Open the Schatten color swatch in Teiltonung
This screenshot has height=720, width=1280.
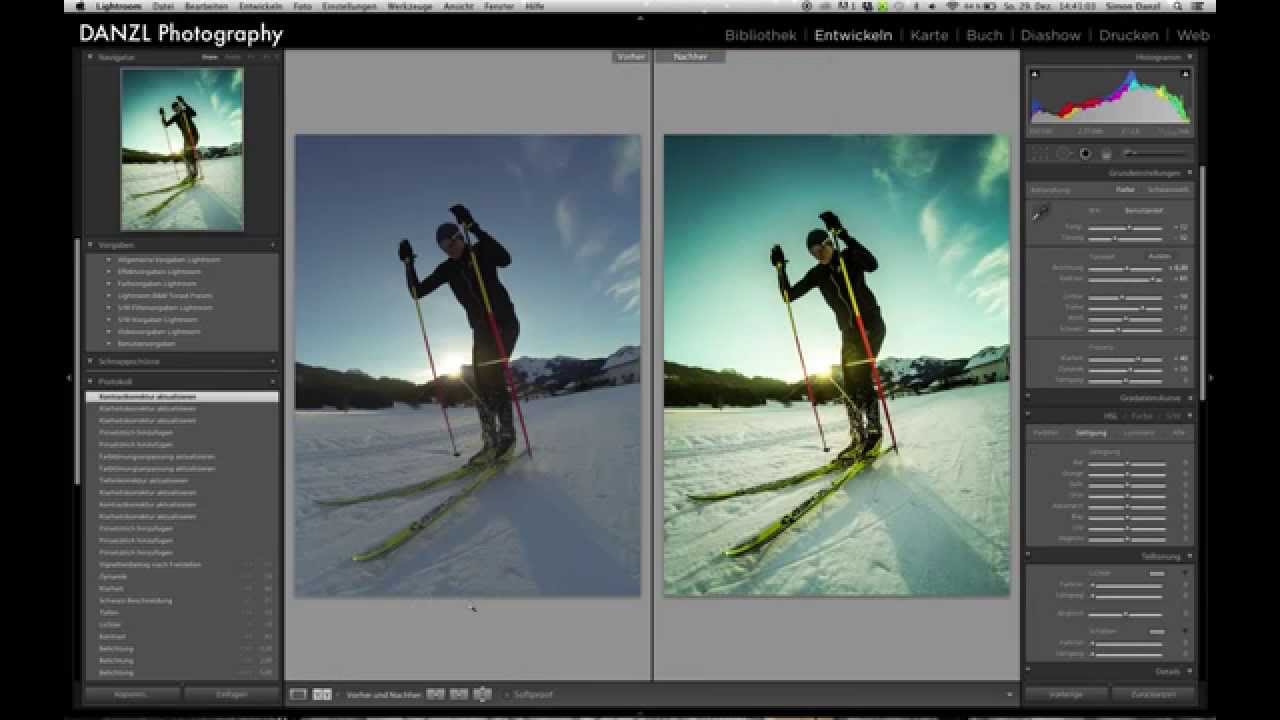click(1157, 632)
